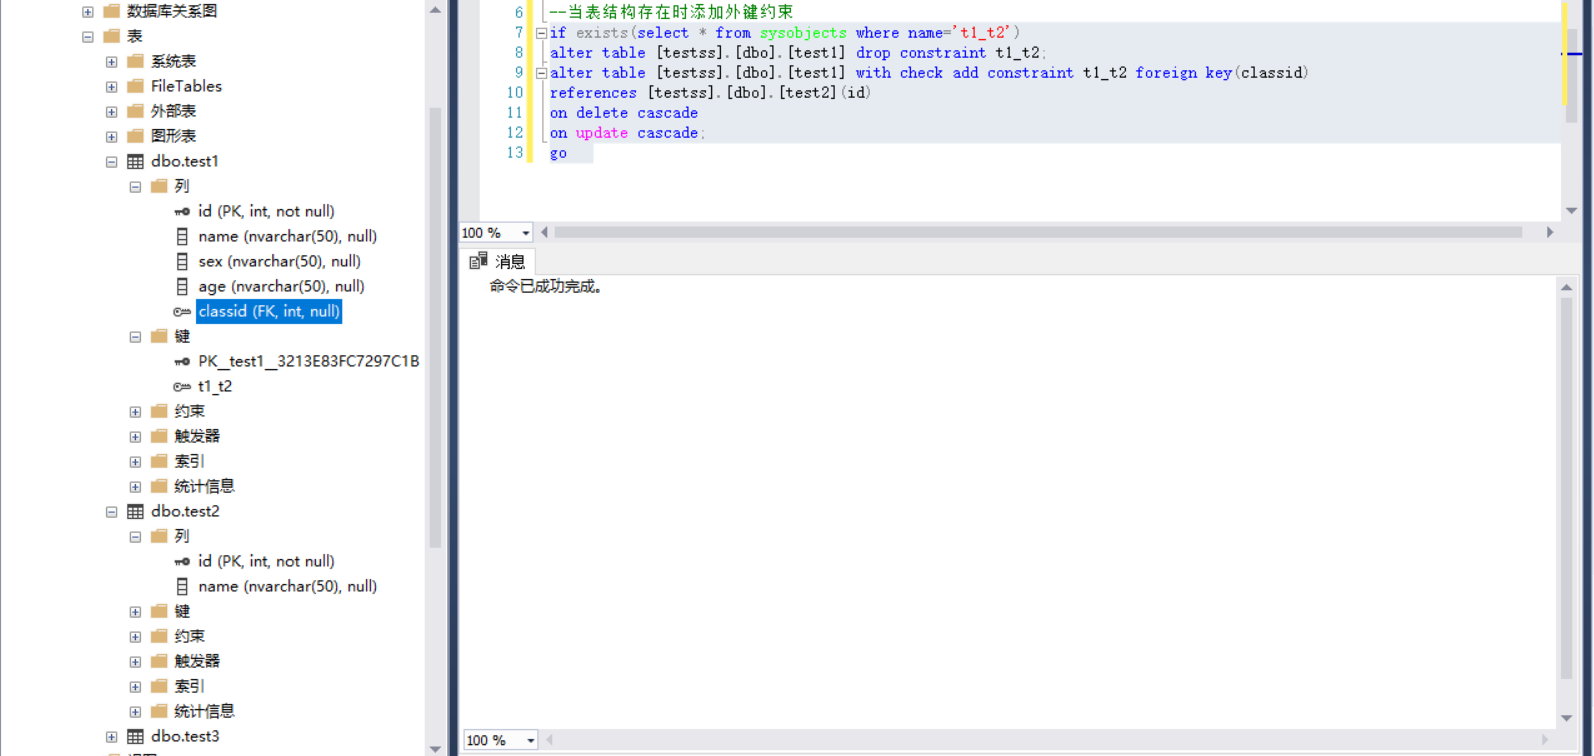1594x756 pixels.
Task: Expand the 约束 folder under dbo.test2
Action: click(135, 637)
